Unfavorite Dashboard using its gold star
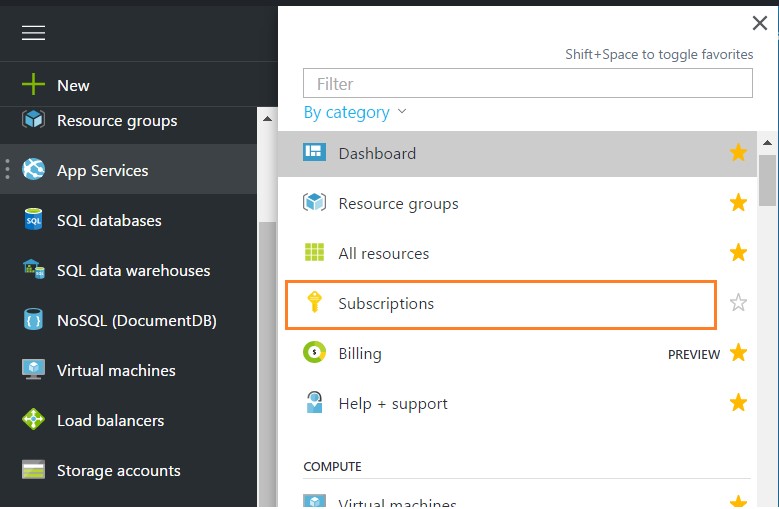Image resolution: width=779 pixels, height=509 pixels. (738, 153)
